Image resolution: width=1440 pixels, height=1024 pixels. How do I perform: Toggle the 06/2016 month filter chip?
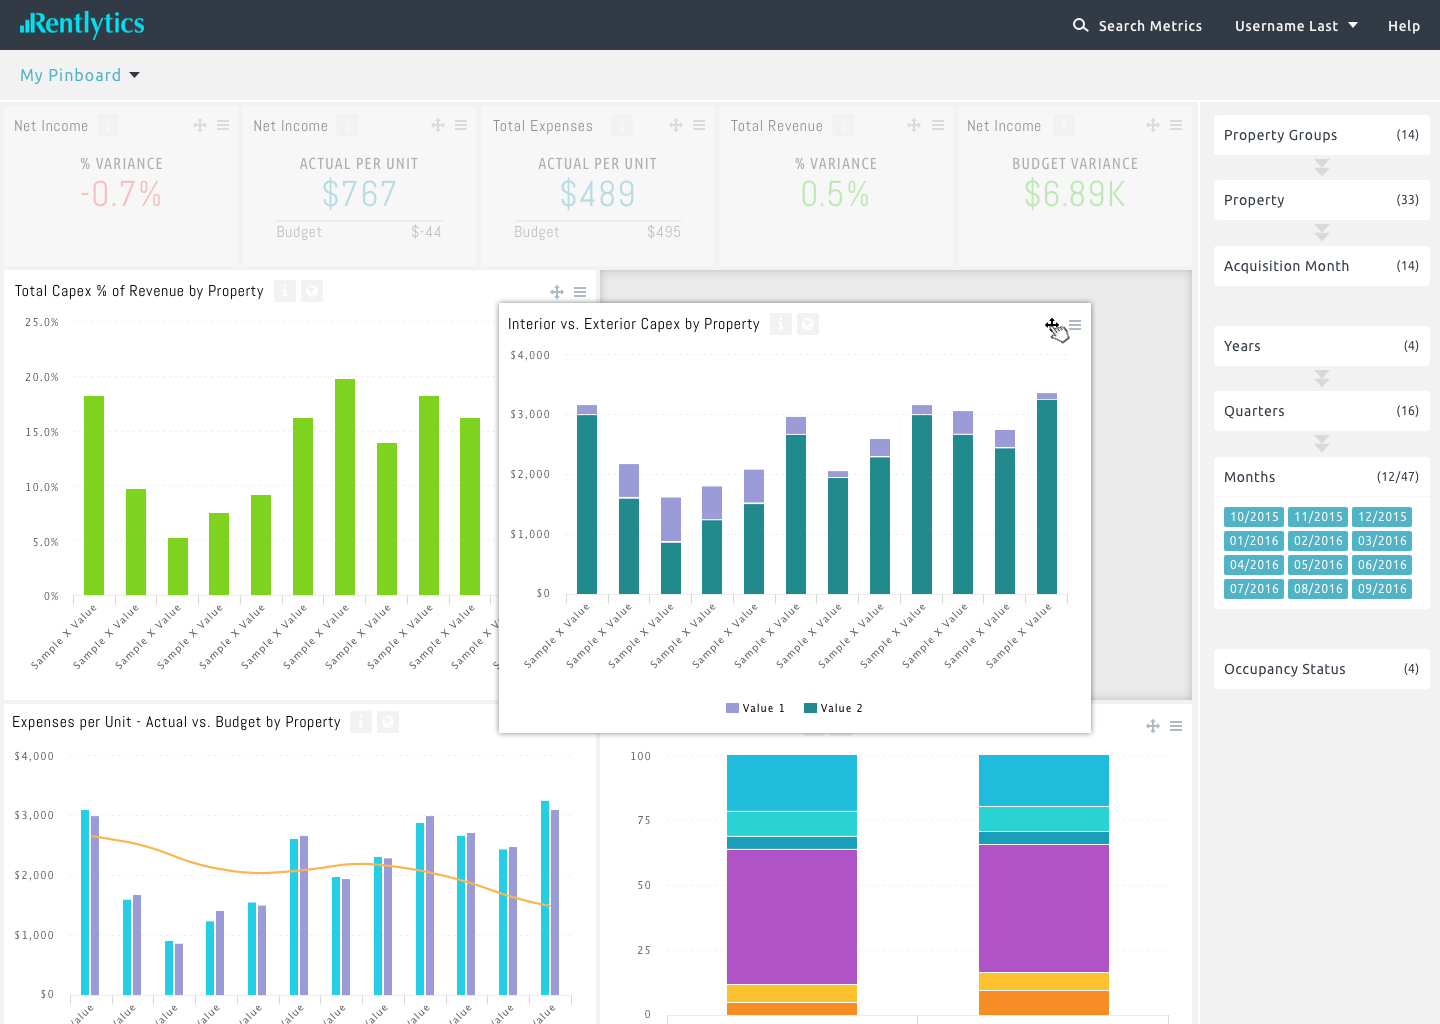coord(1382,565)
